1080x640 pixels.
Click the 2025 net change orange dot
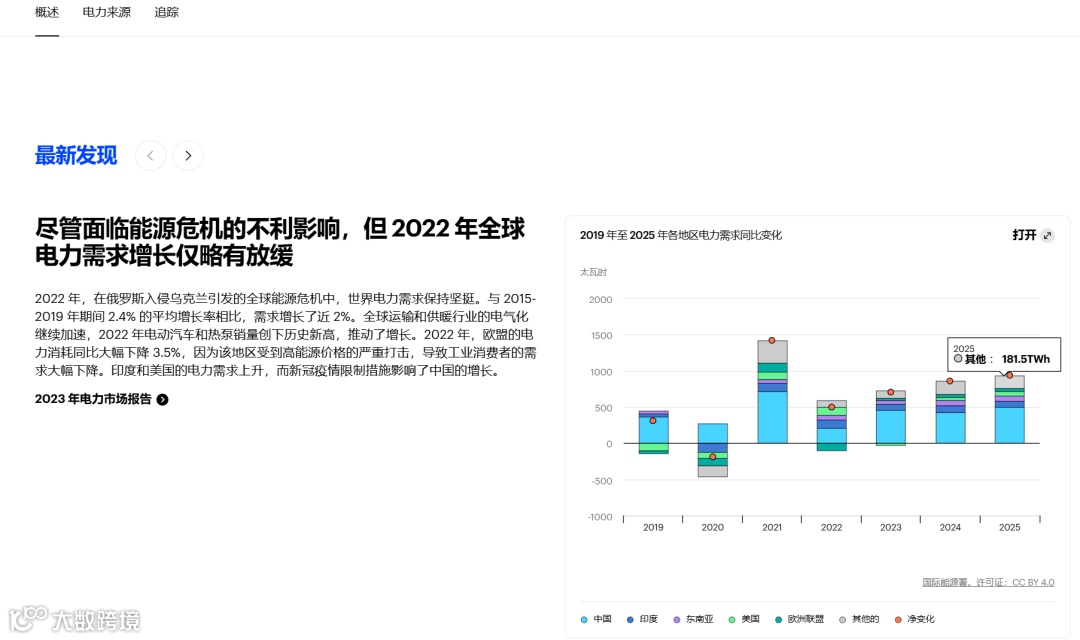coord(1010,375)
